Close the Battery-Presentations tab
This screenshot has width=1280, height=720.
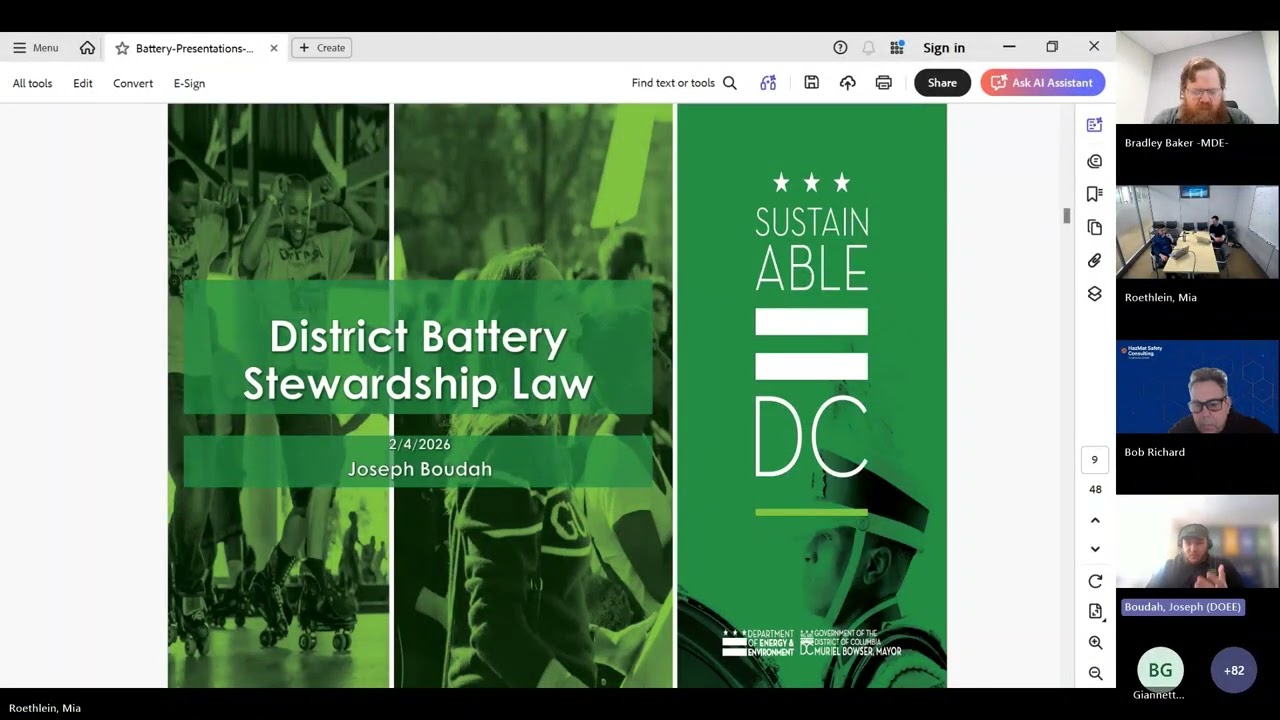(274, 48)
